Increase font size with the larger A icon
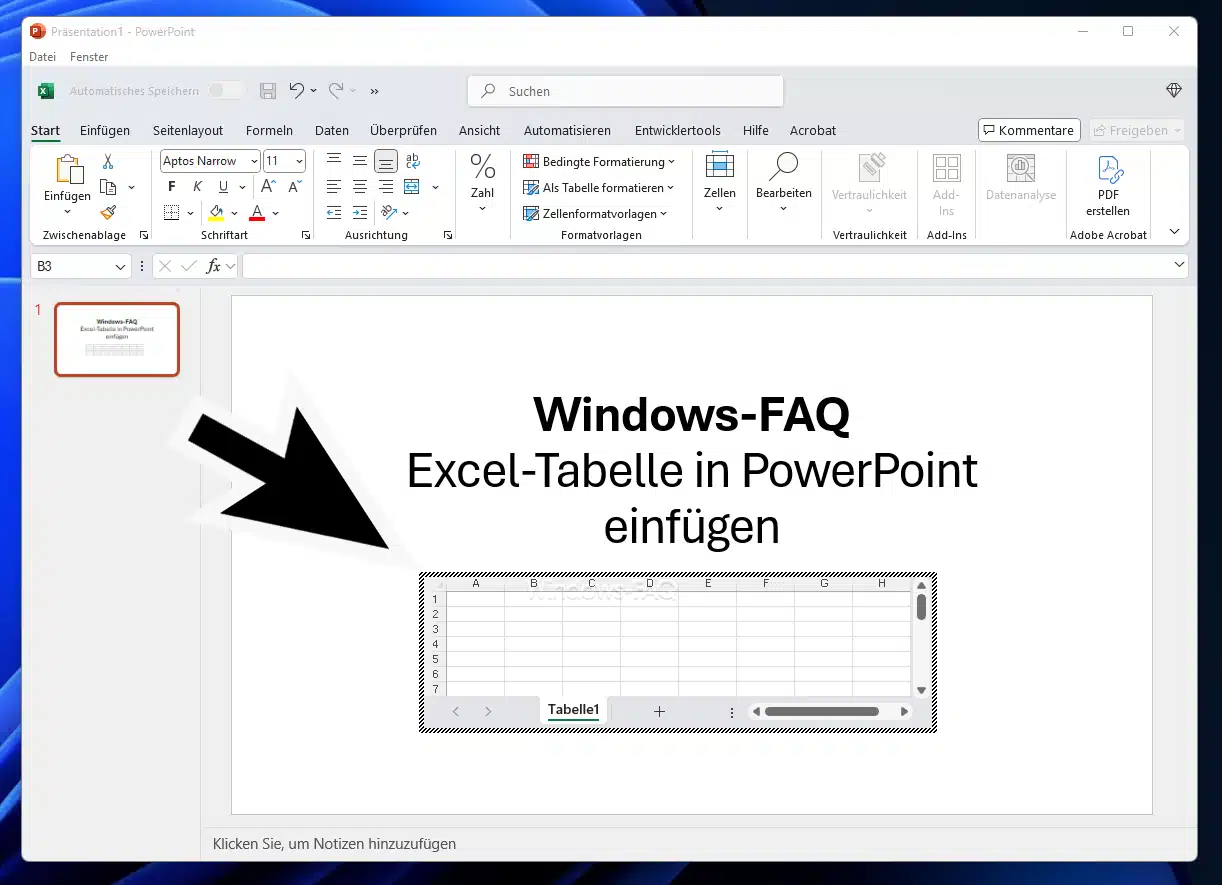The height and width of the screenshot is (885, 1222). tap(268, 187)
